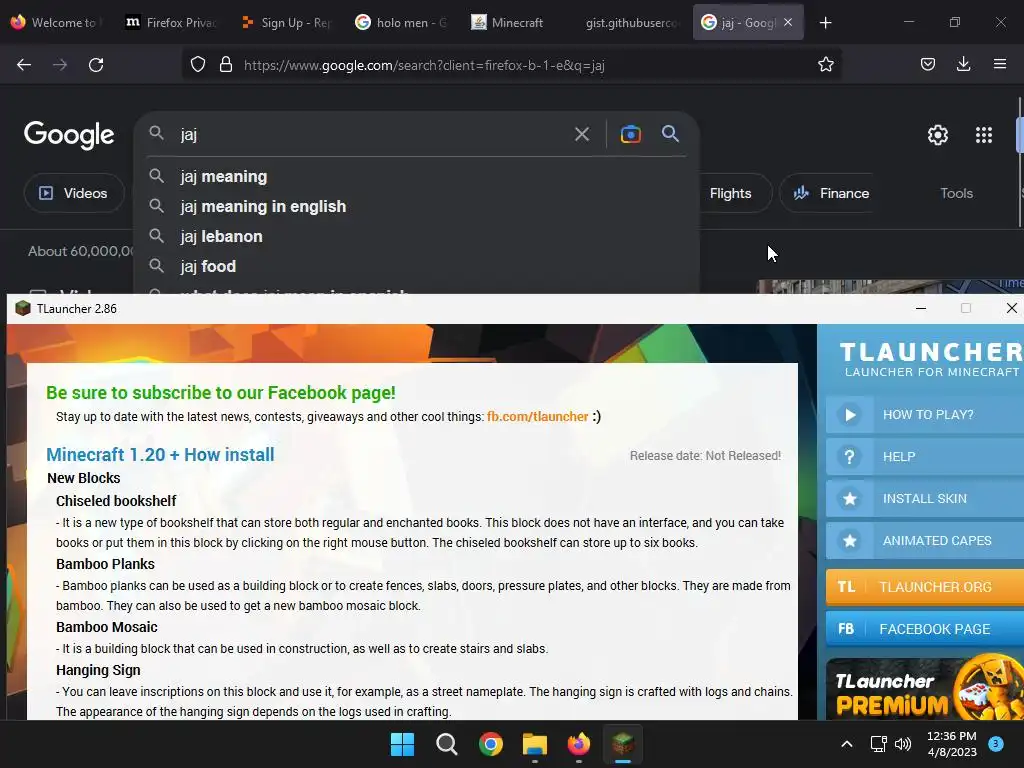
Task: Open the Firefox tracking protection shield
Action: pos(198,65)
